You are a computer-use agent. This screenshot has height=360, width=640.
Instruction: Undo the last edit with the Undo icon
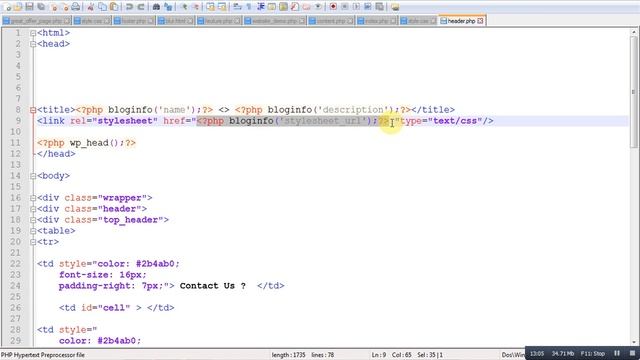pos(129,7)
